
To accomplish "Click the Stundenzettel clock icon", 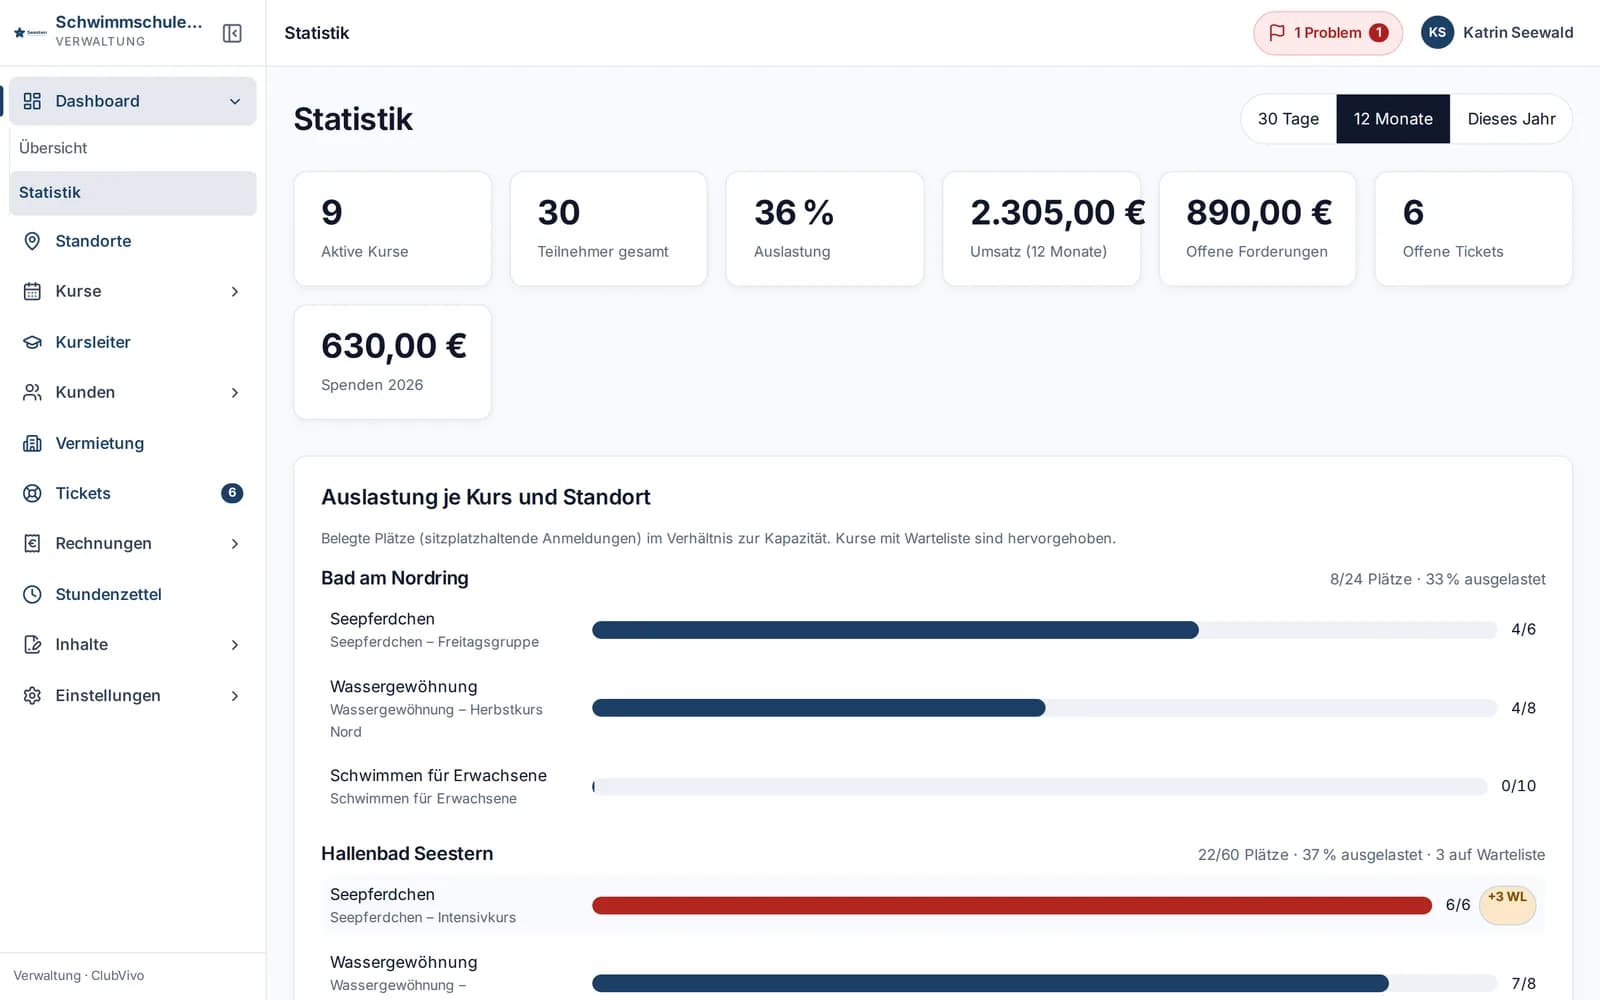I will coord(32,594).
